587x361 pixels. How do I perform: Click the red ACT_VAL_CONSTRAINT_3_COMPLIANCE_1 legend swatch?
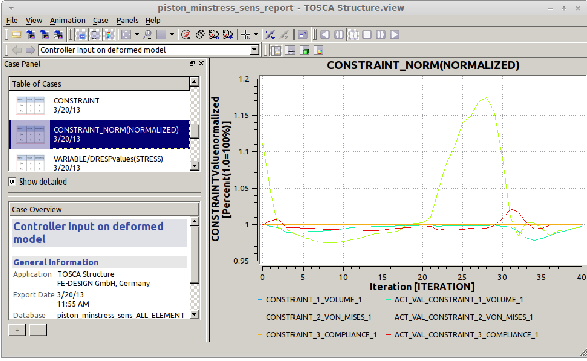(x=389, y=334)
